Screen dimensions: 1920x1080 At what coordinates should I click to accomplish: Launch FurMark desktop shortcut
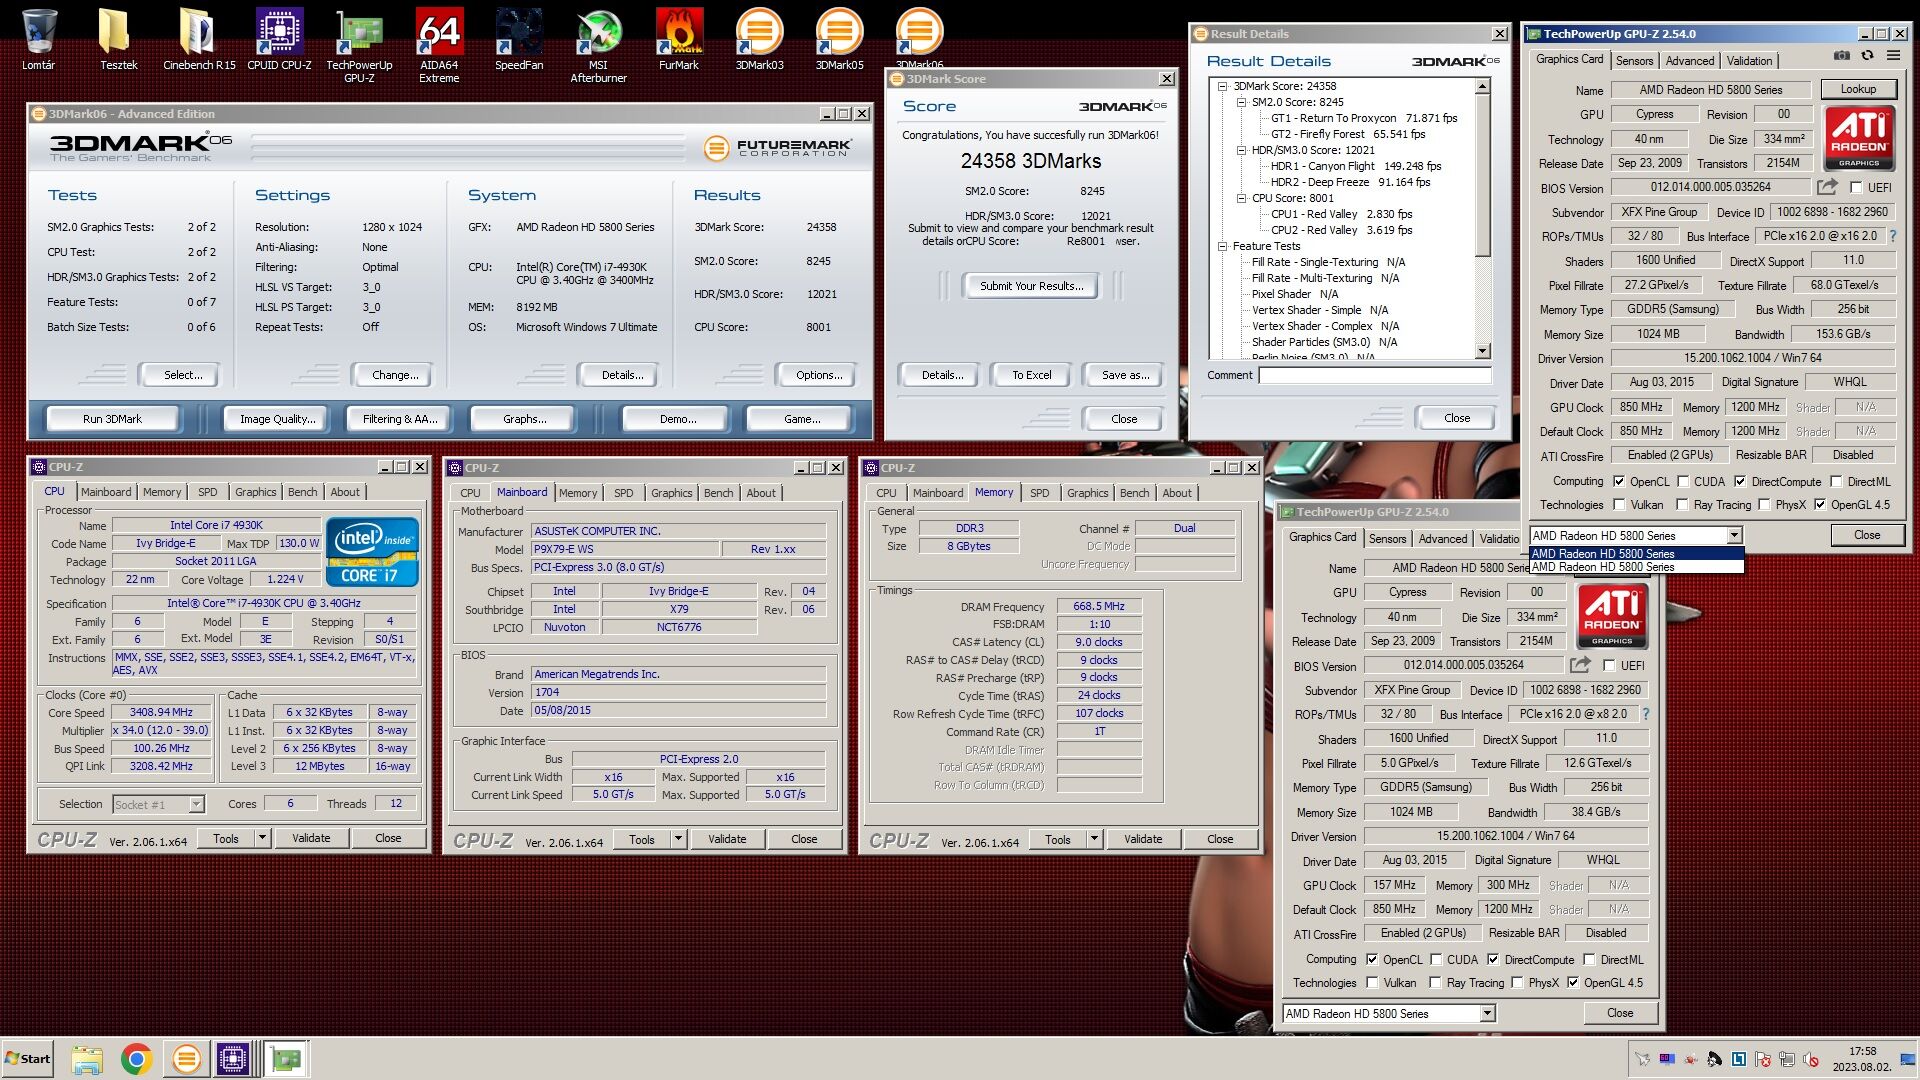tap(679, 40)
